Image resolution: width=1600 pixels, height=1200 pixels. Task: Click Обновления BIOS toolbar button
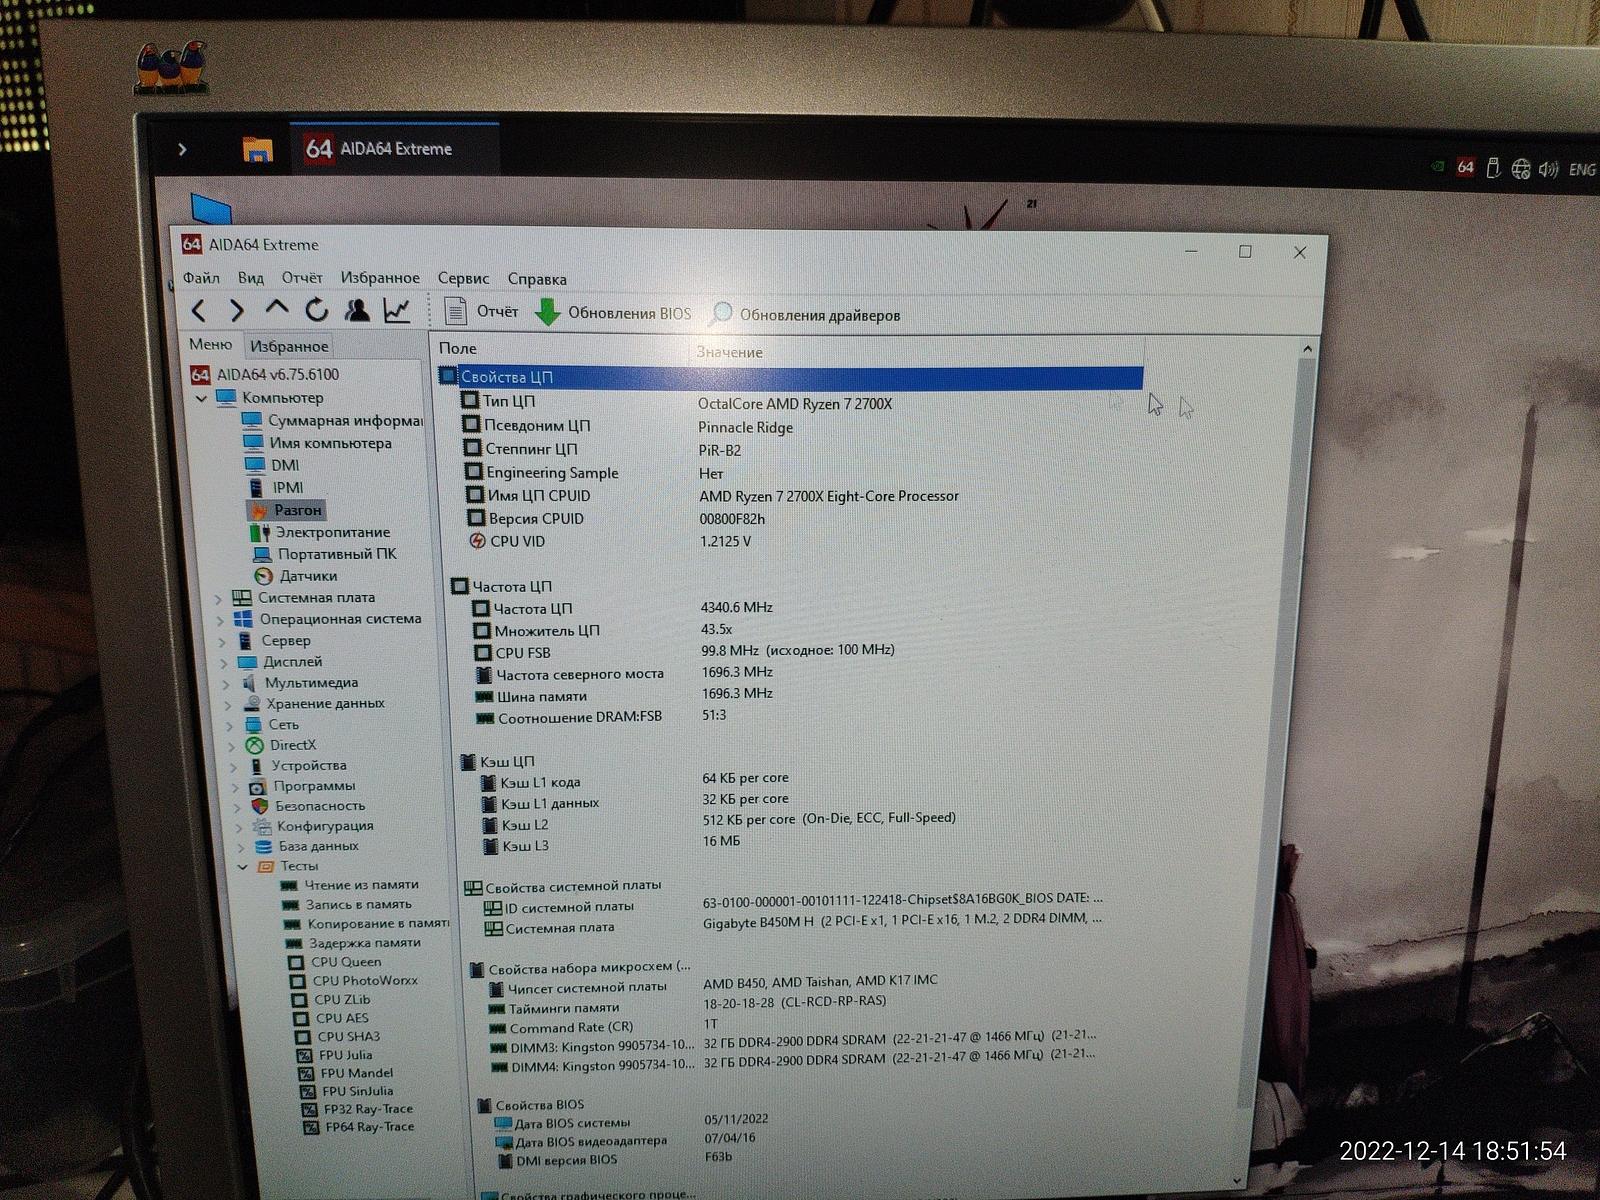pos(613,312)
